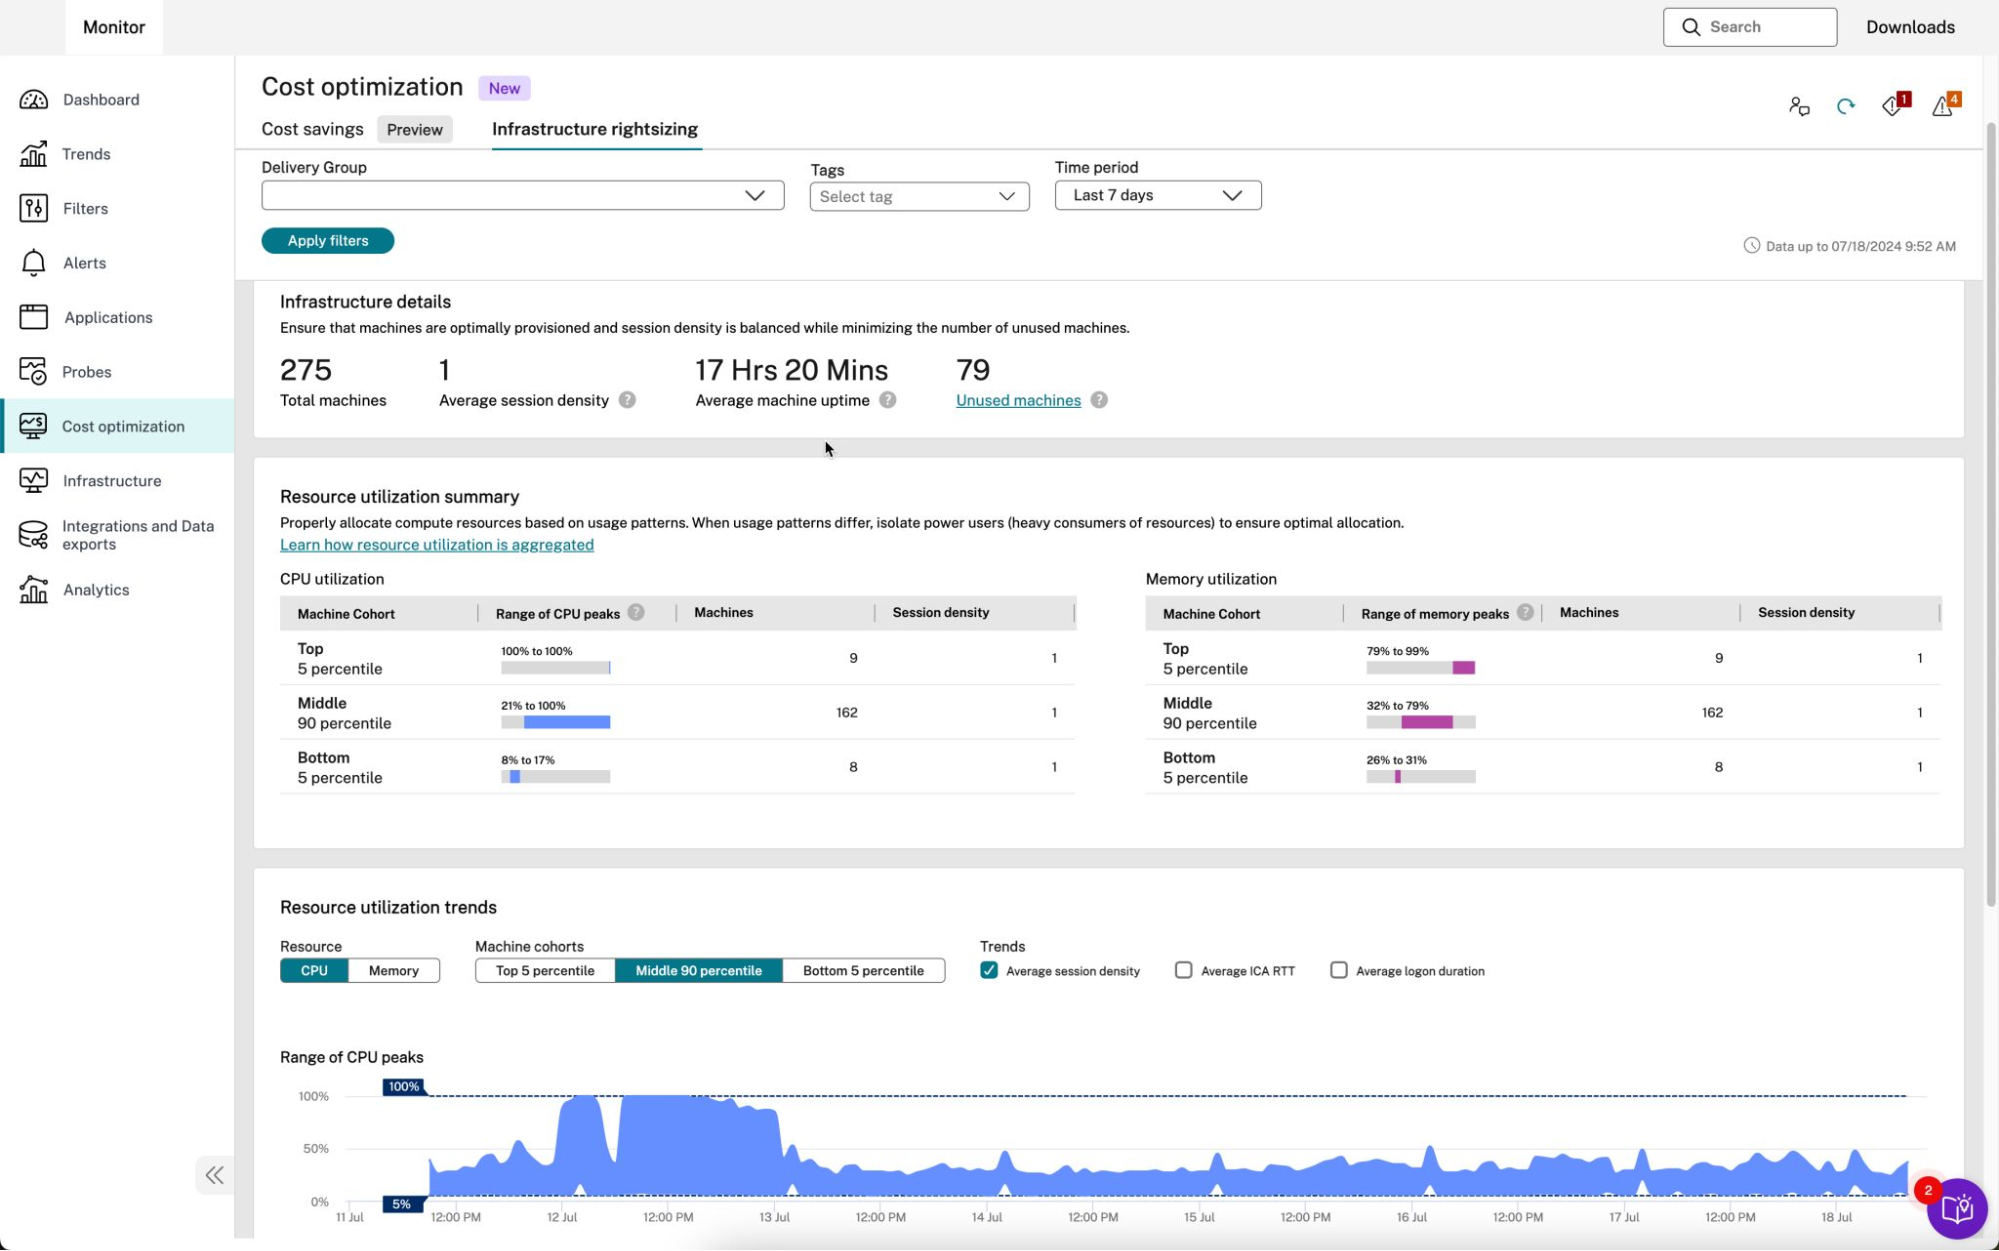Viewport: 1999px width, 1251px height.
Task: Open the Last 7 days time period dropdown
Action: point(1157,195)
